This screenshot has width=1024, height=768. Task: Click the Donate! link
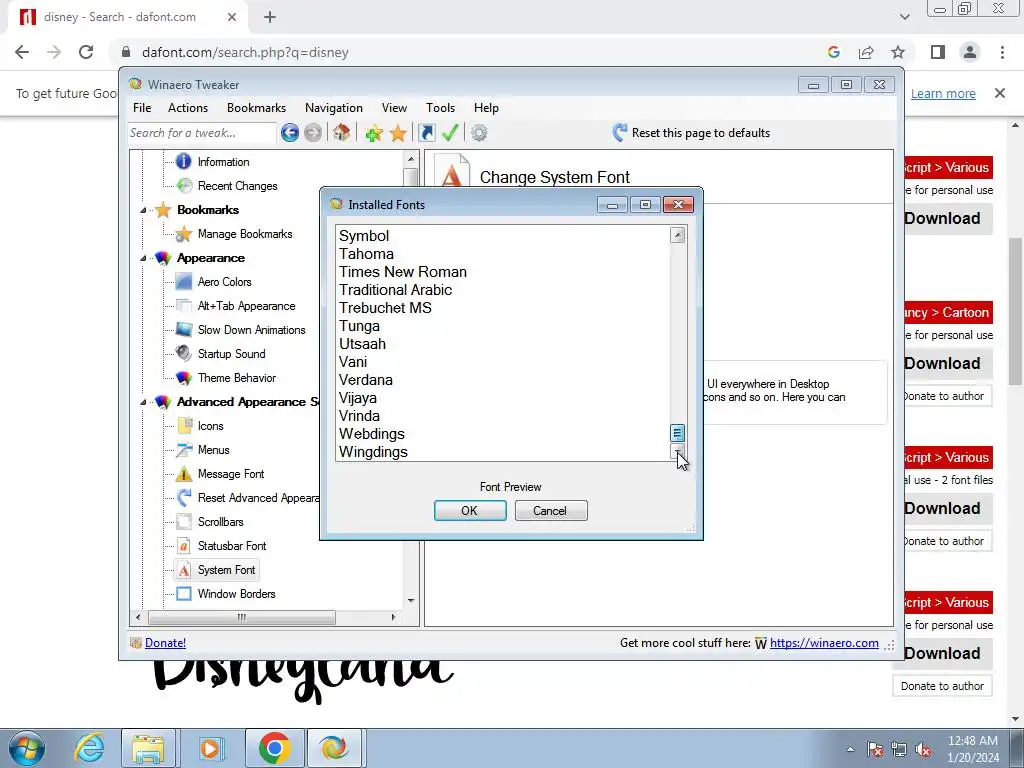click(x=165, y=643)
